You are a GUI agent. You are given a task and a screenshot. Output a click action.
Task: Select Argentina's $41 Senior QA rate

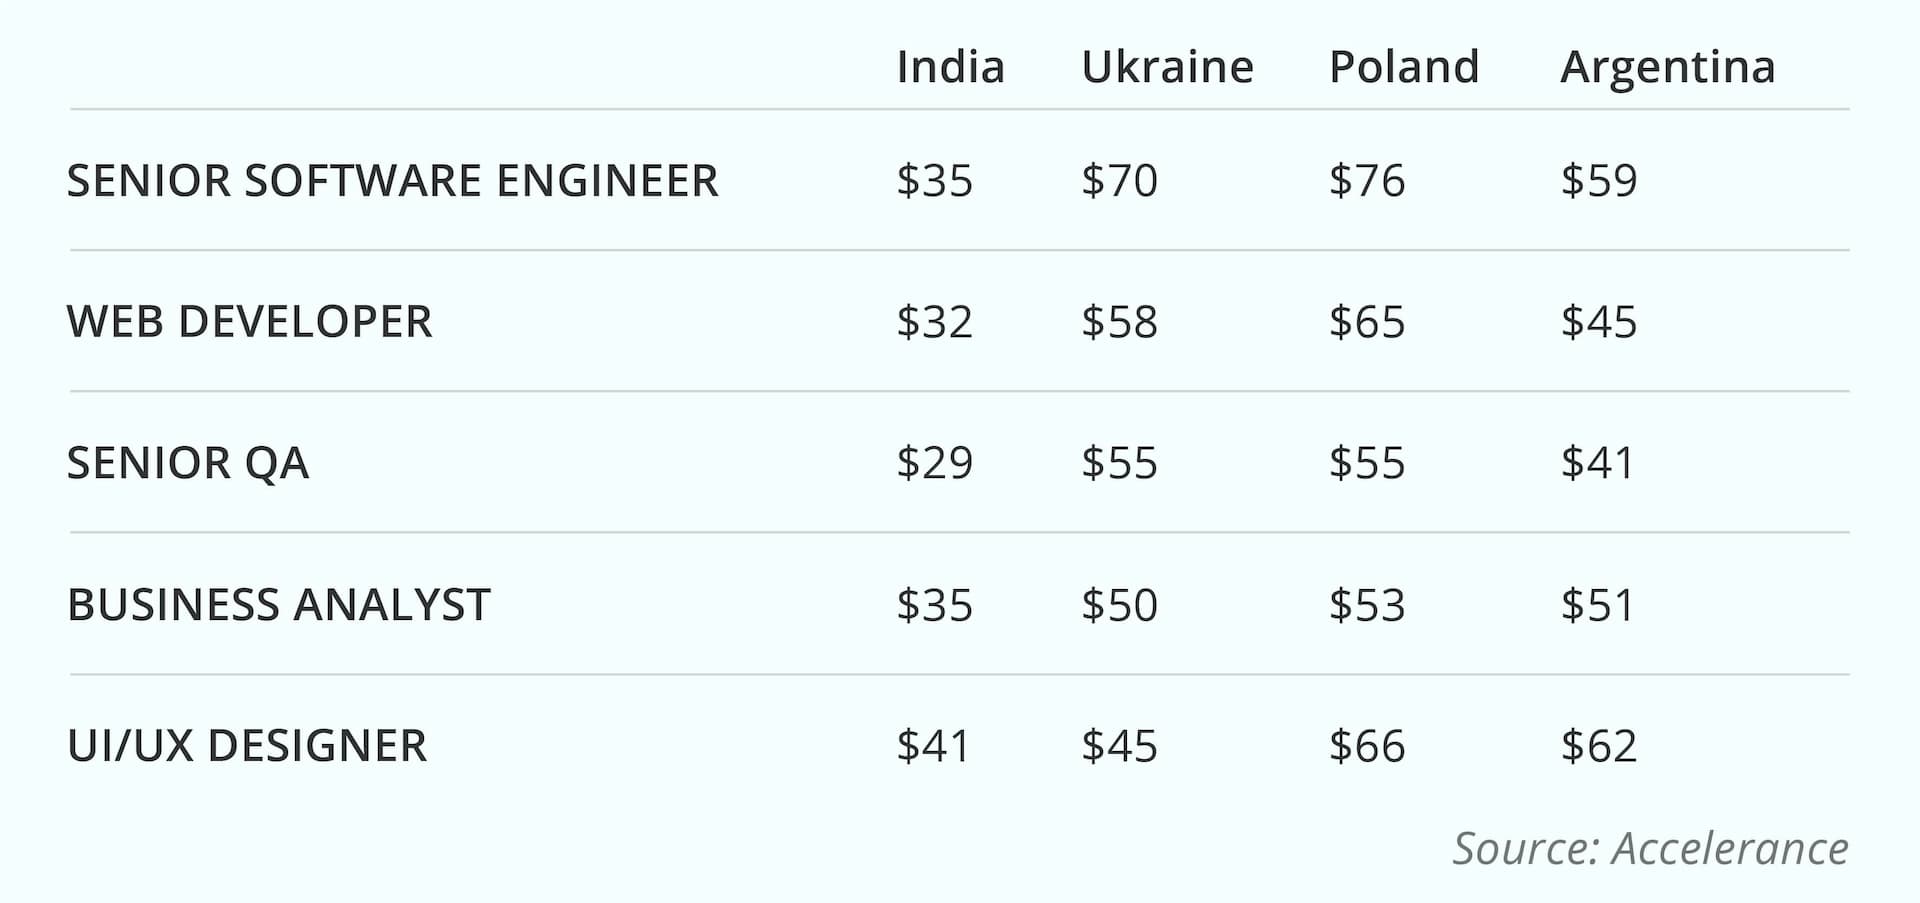(1597, 463)
